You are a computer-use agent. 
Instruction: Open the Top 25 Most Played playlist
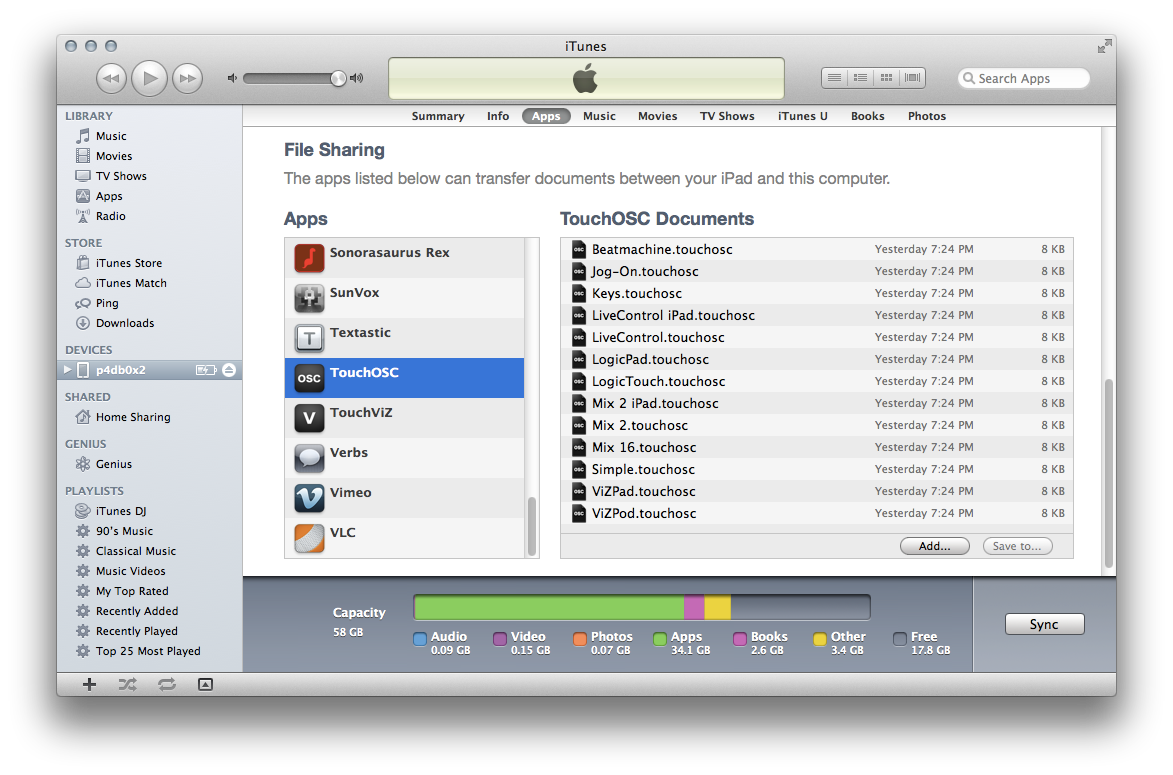[150, 652]
